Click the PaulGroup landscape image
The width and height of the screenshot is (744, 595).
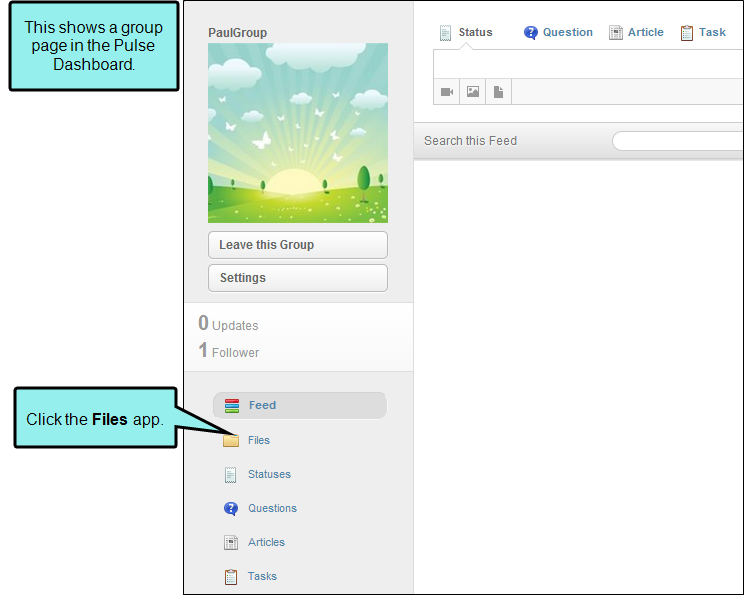tap(298, 133)
